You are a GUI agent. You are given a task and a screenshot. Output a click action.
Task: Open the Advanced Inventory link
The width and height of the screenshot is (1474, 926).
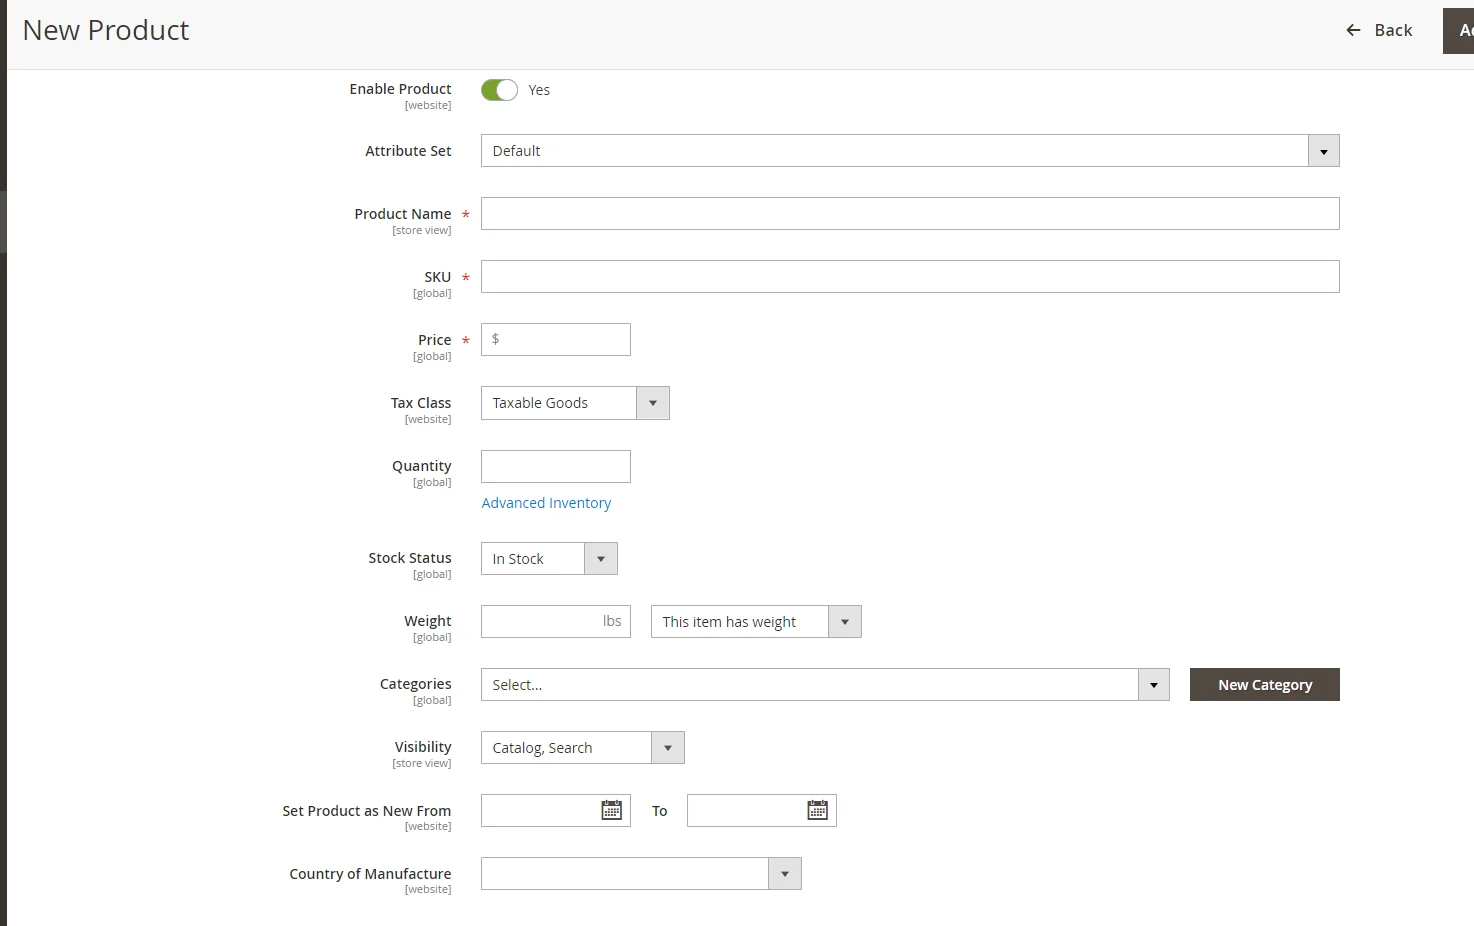point(546,503)
